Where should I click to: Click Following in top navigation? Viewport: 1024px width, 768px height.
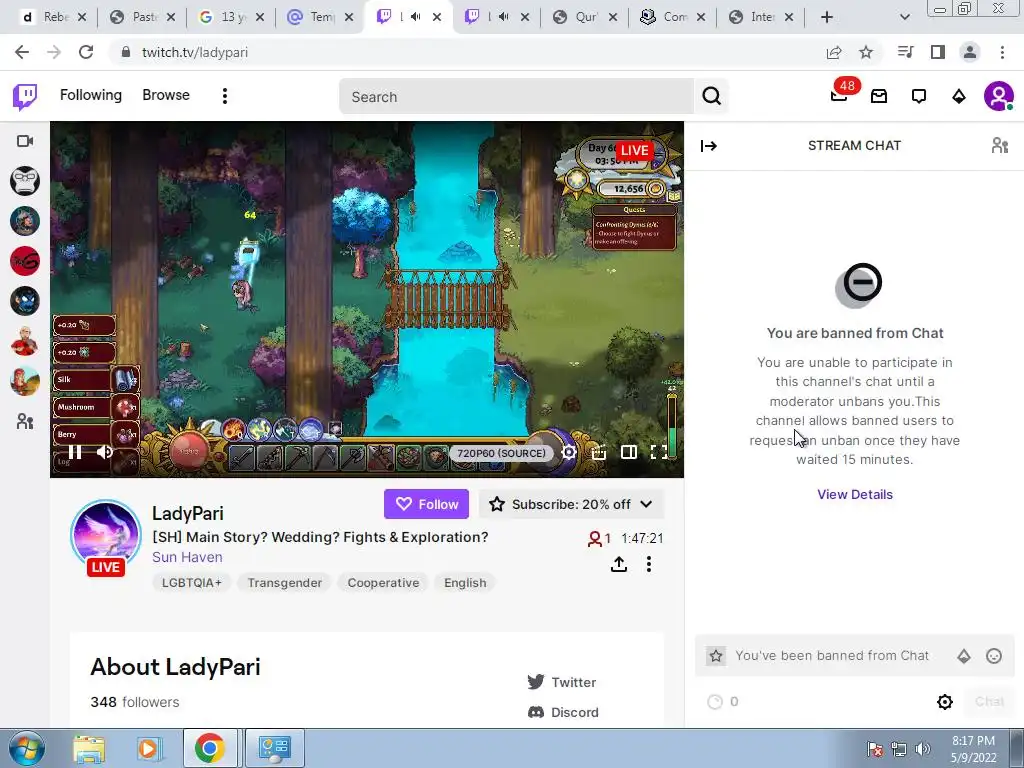click(91, 95)
